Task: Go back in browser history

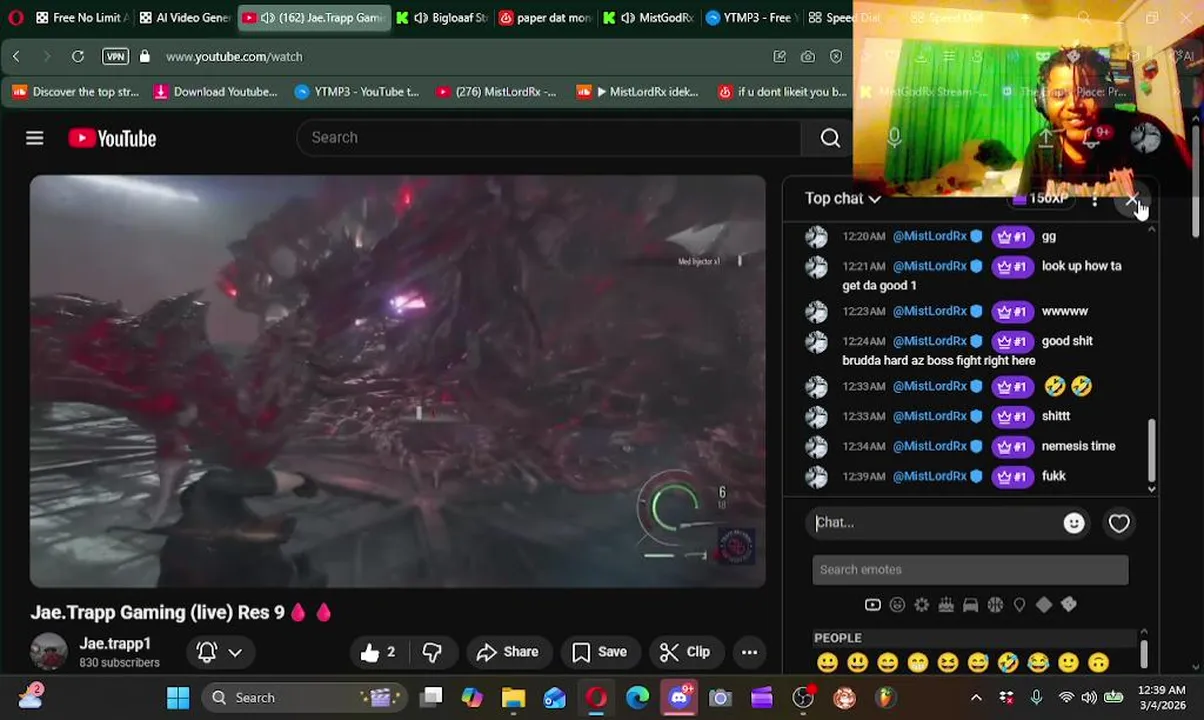Action: [16, 57]
